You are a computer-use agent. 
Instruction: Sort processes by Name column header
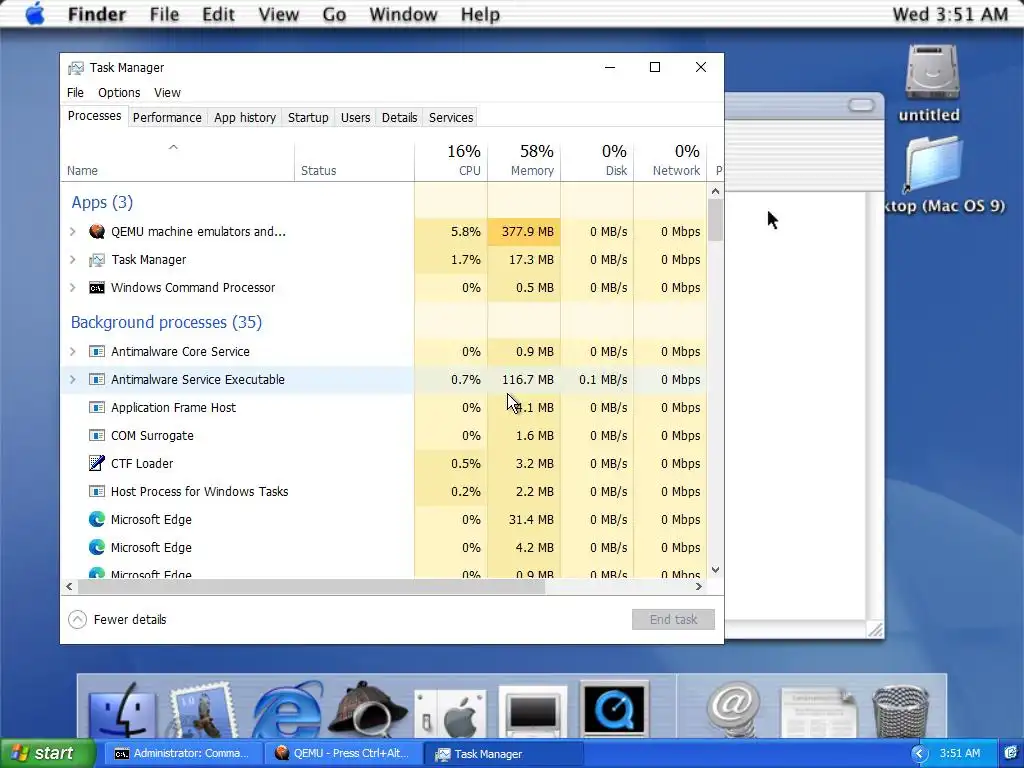(x=177, y=160)
